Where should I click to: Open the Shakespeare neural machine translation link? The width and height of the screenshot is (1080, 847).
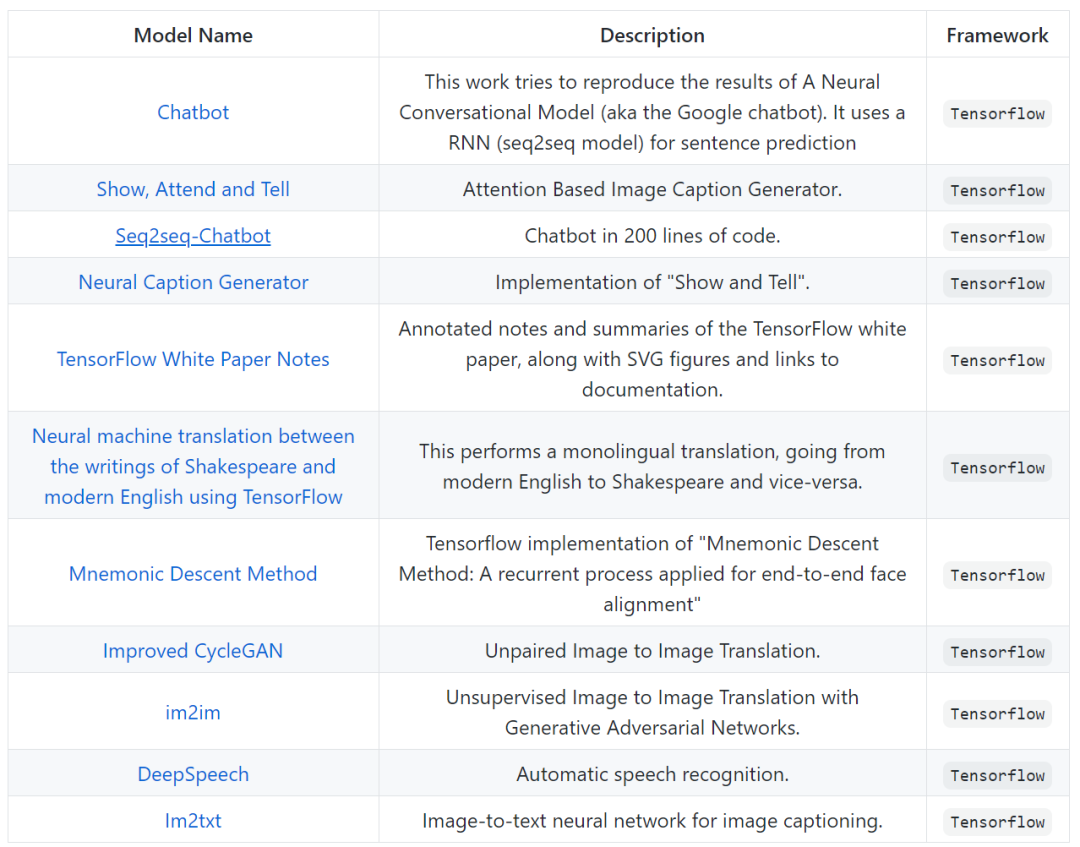tap(193, 466)
